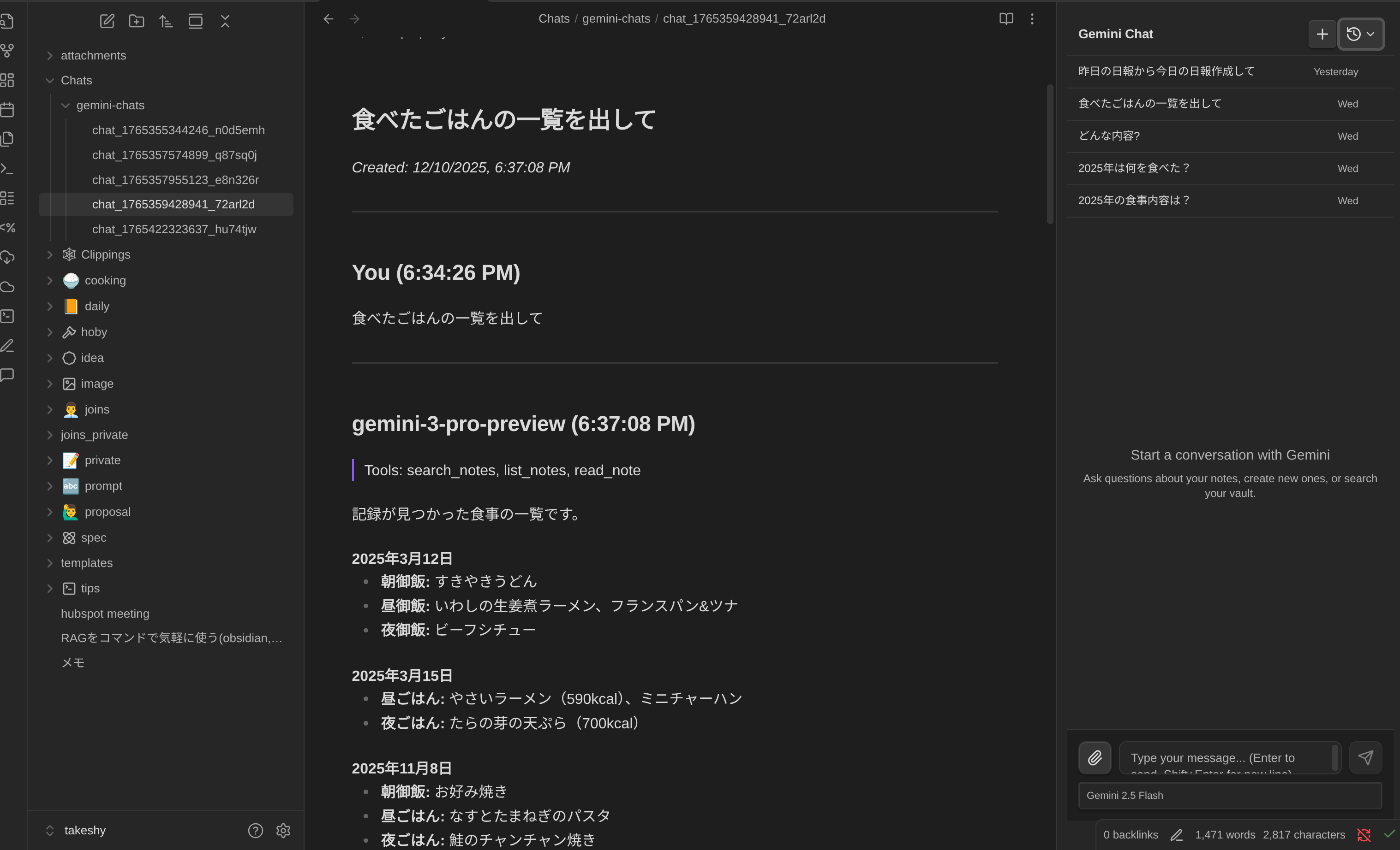Start a new Gemini chat with plus icon

[x=1322, y=33]
